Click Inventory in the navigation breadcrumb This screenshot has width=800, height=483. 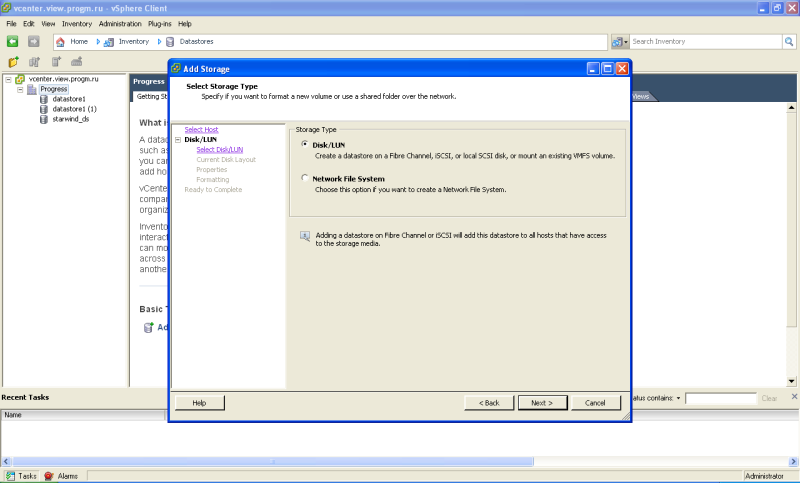click(134, 42)
